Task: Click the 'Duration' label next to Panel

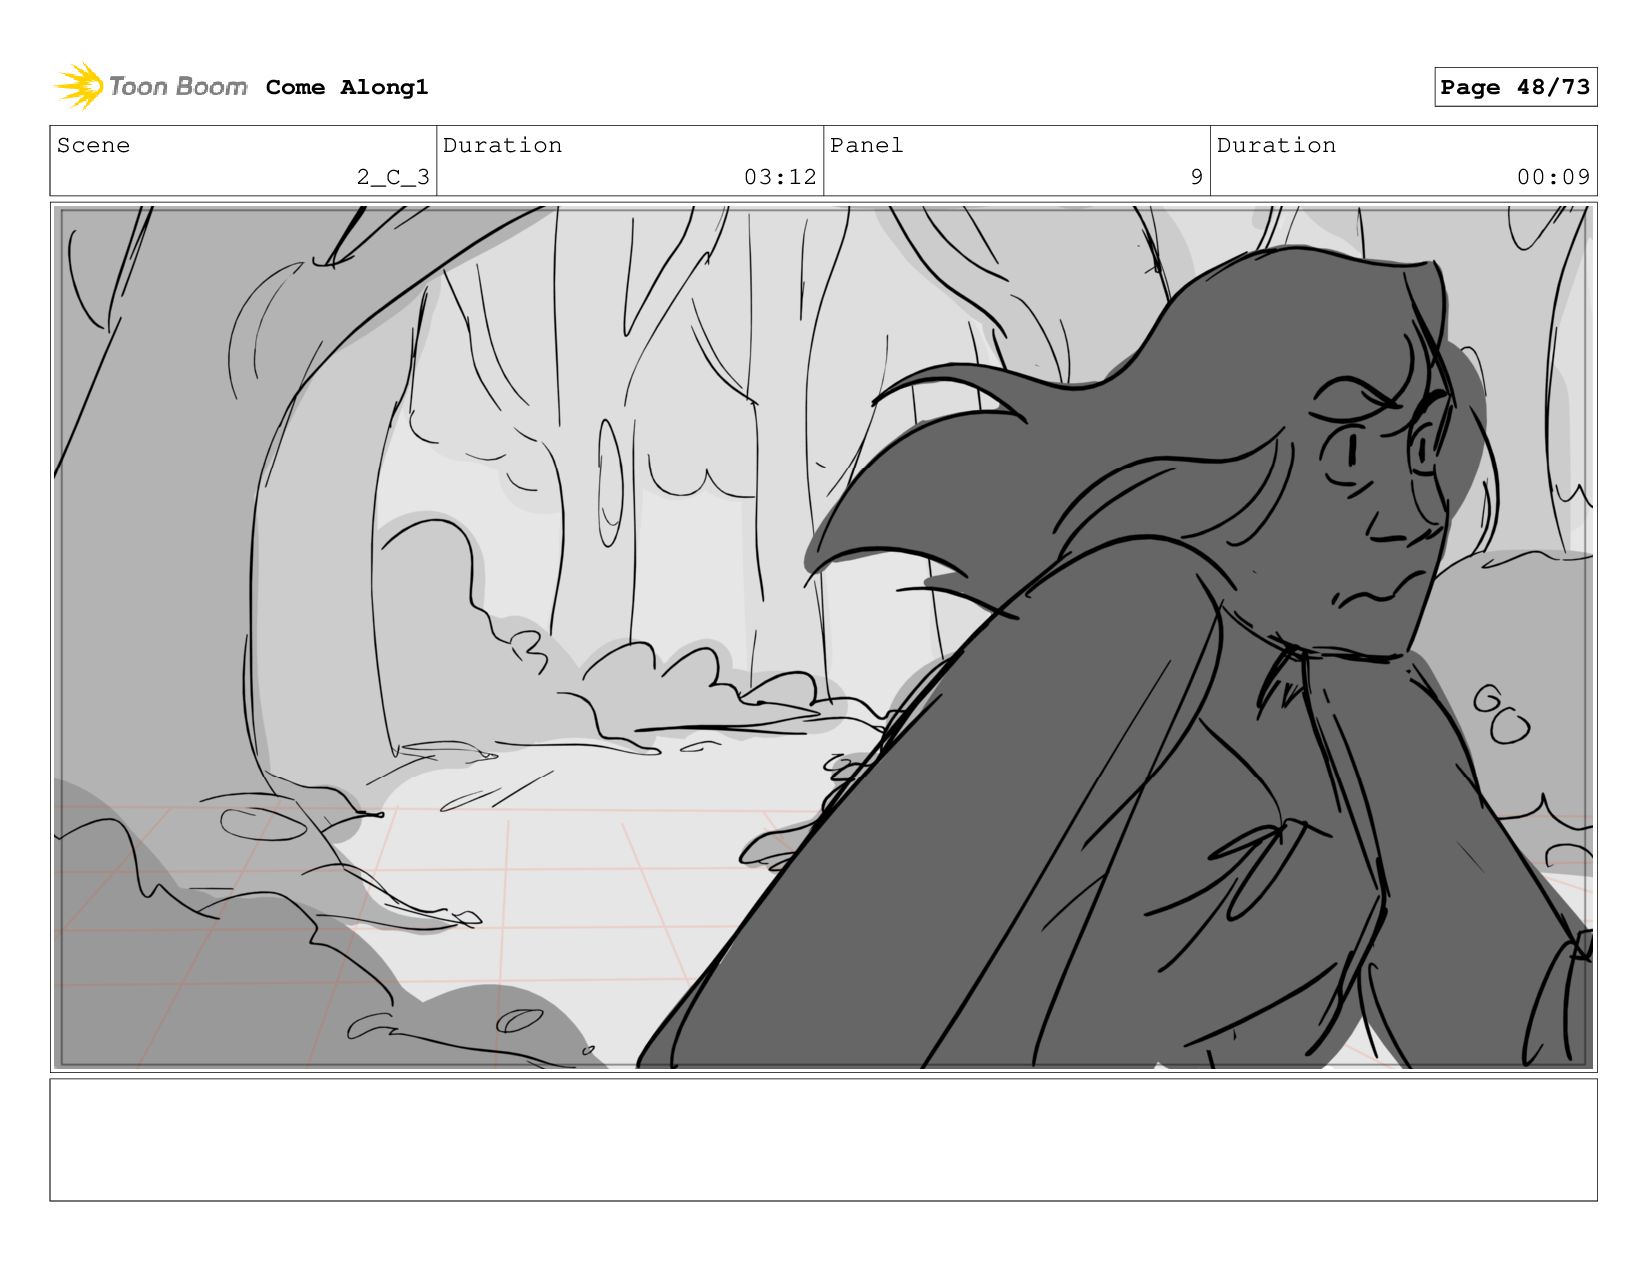Action: pos(1276,145)
